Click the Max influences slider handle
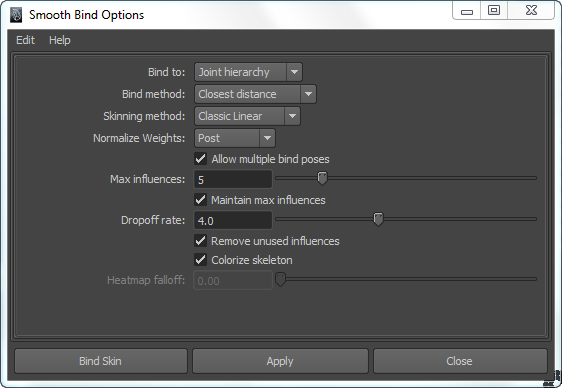The width and height of the screenshot is (562, 388). [x=322, y=178]
